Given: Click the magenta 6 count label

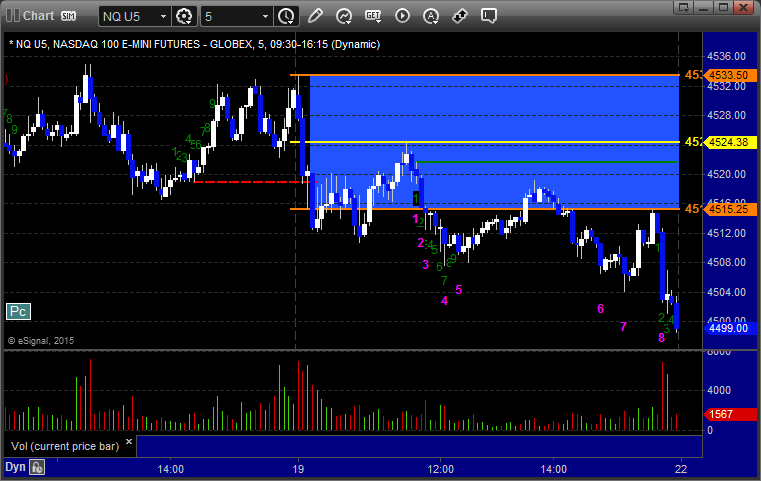Looking at the screenshot, I should coord(600,309).
